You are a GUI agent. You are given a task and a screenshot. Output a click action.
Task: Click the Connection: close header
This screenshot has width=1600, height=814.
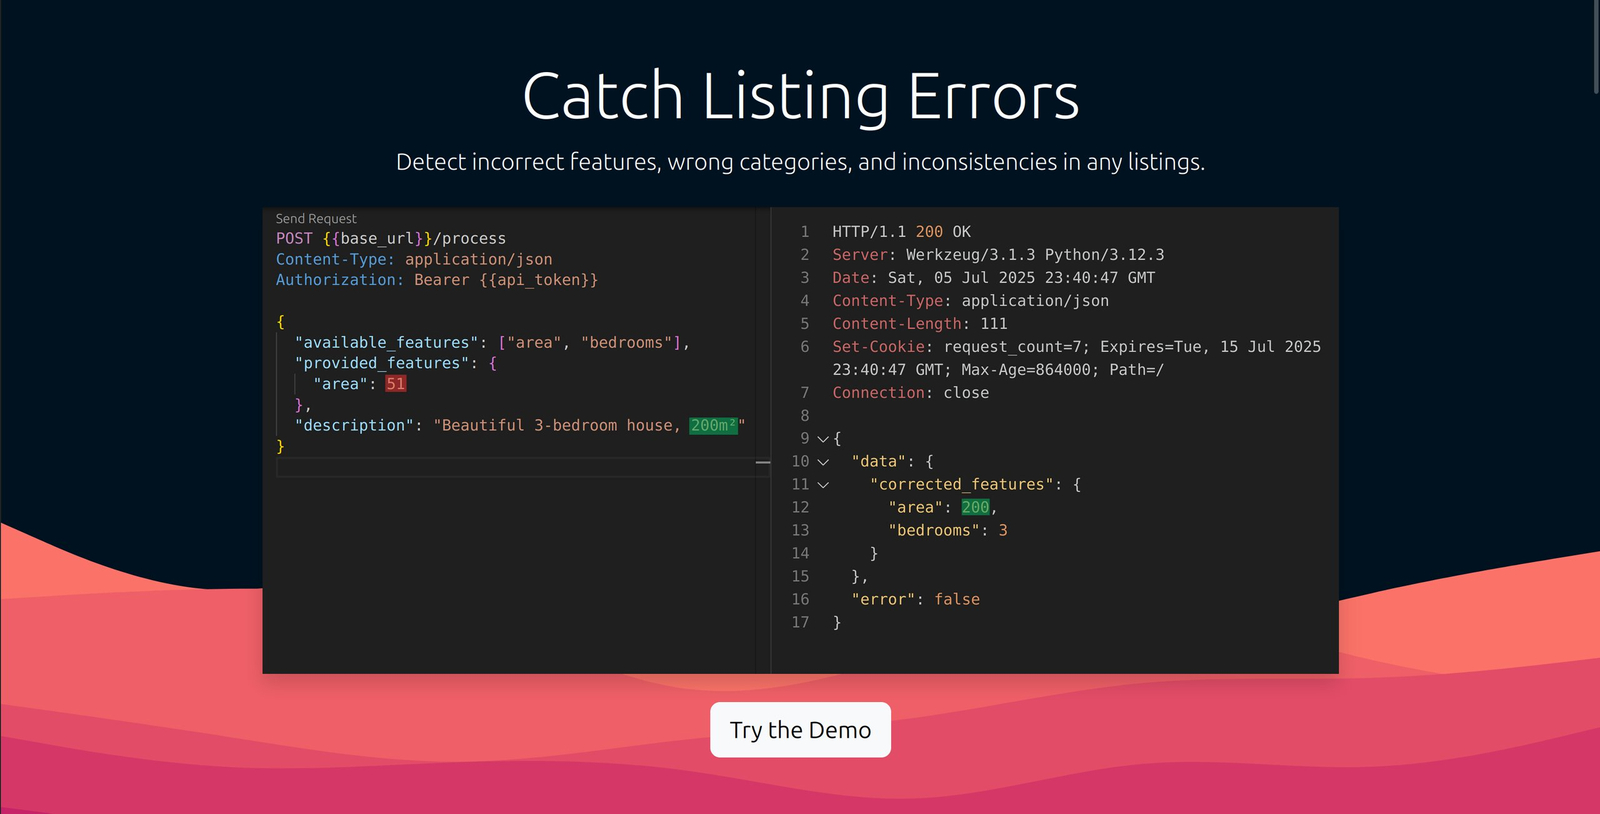[x=910, y=393]
